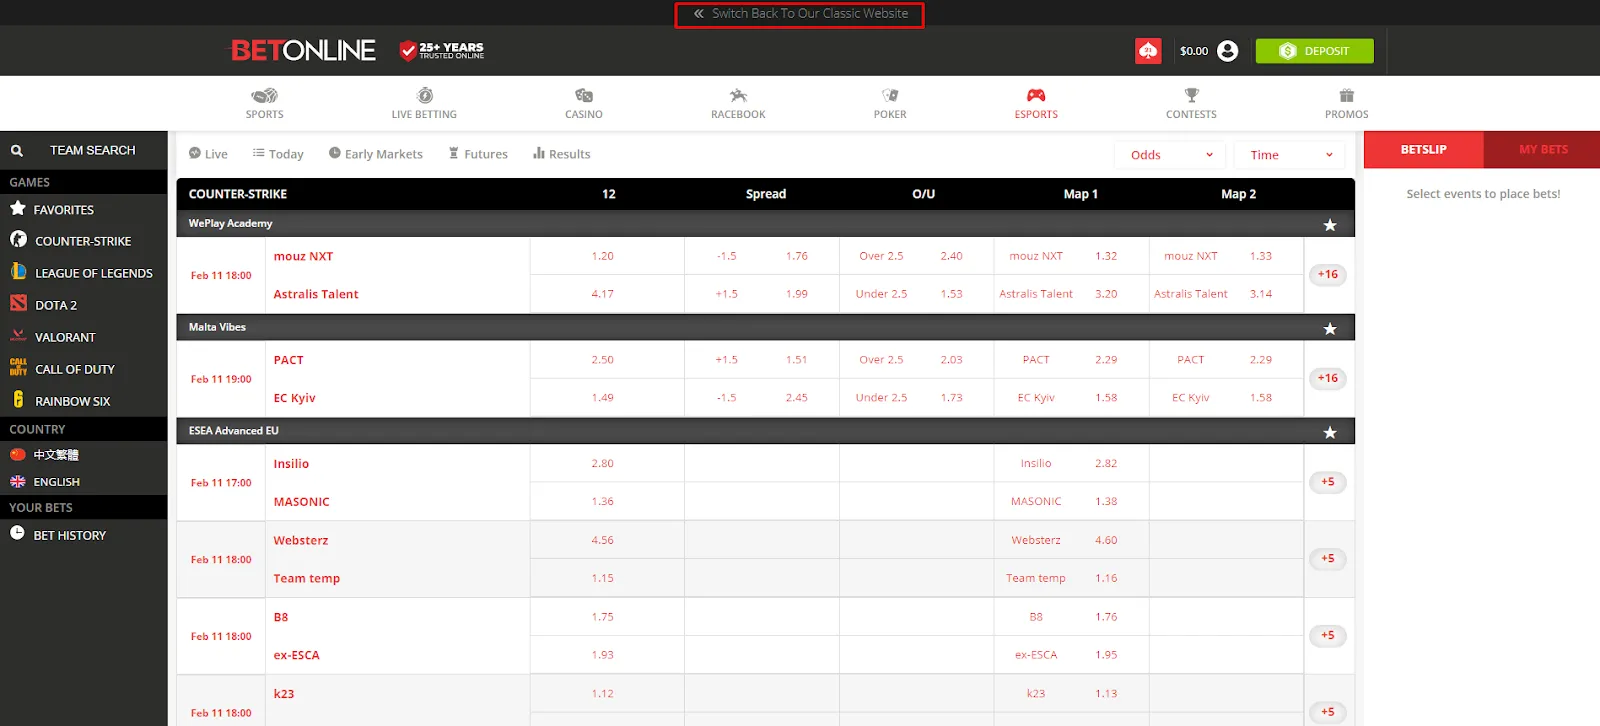This screenshot has width=1600, height=726.
Task: Open the MASONIC team link
Action: tap(301, 502)
